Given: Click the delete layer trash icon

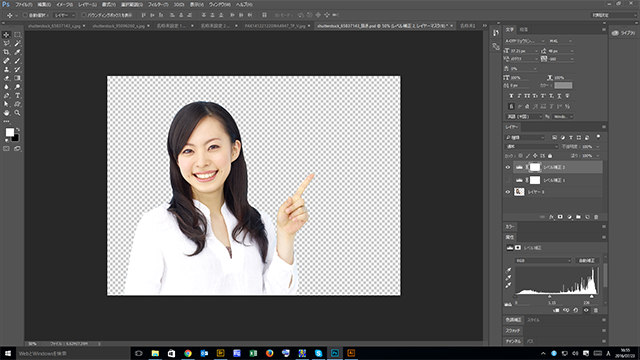Looking at the screenshot, I should pyautogui.click(x=596, y=217).
